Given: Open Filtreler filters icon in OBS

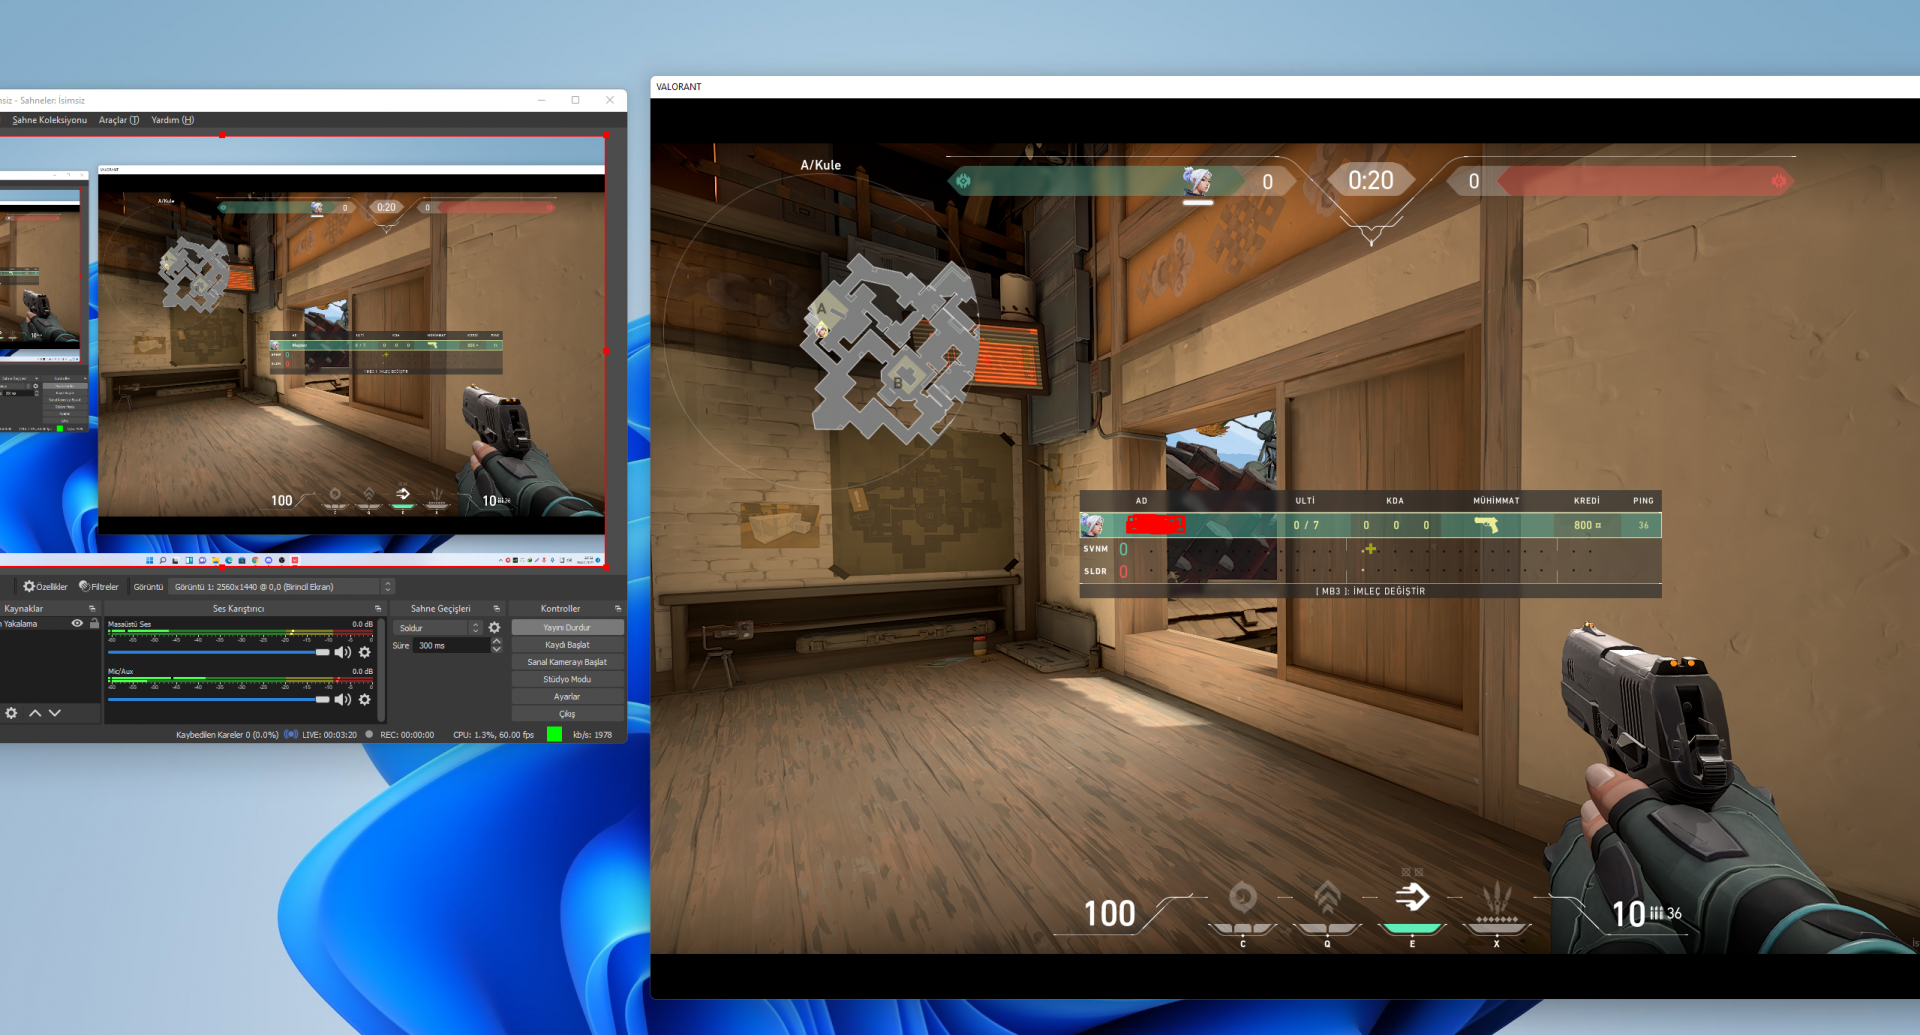Looking at the screenshot, I should click(x=84, y=587).
